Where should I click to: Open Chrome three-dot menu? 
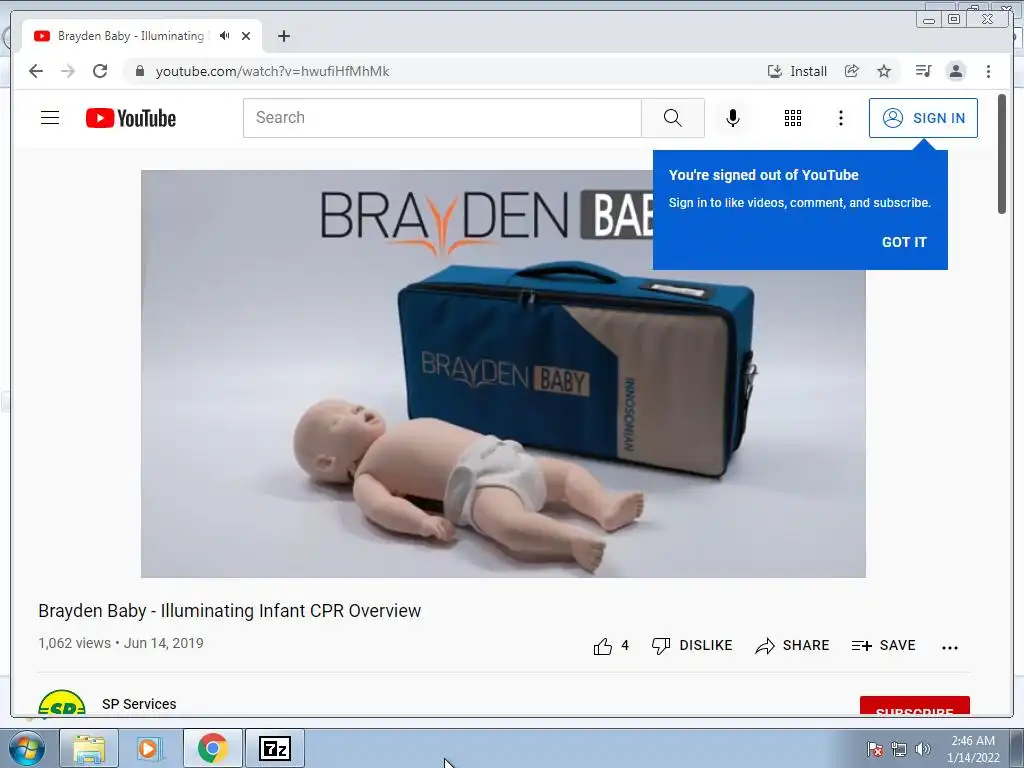[x=988, y=71]
